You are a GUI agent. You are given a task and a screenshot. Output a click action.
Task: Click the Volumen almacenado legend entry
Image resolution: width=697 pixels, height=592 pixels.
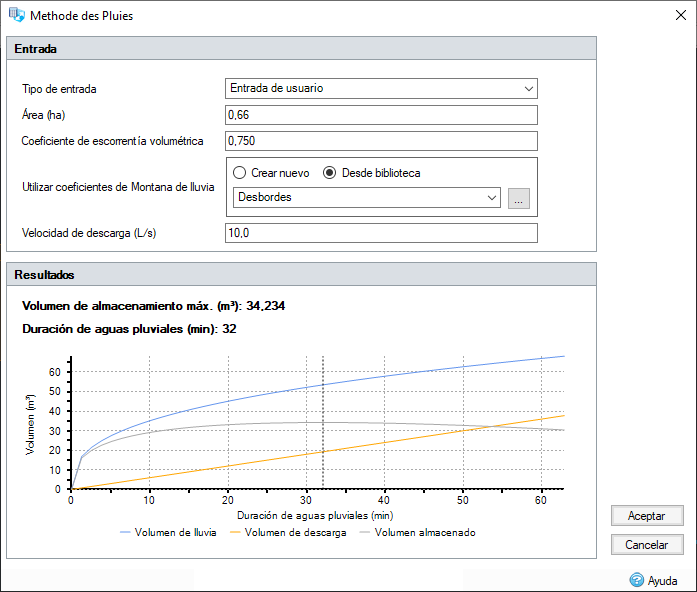(418, 532)
